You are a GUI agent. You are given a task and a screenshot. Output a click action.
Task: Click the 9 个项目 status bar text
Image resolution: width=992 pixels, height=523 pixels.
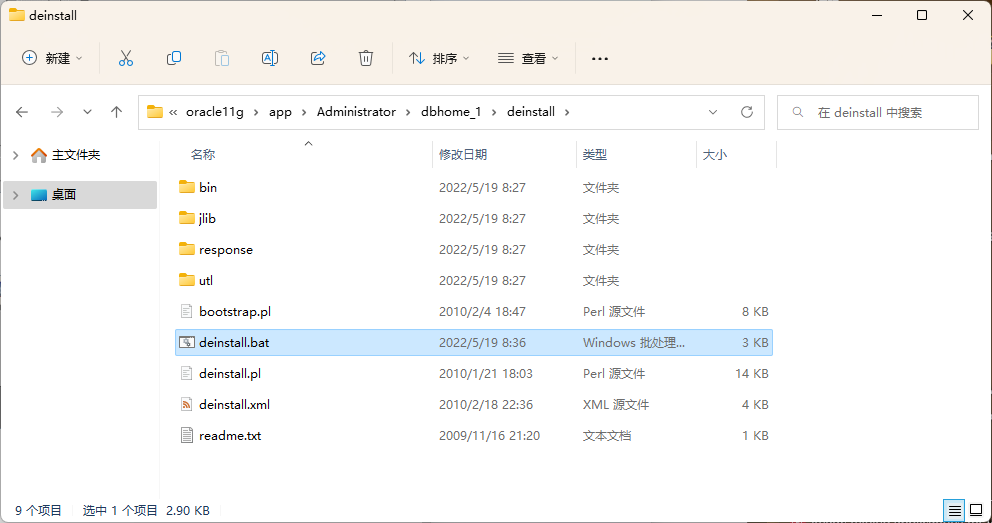39,510
